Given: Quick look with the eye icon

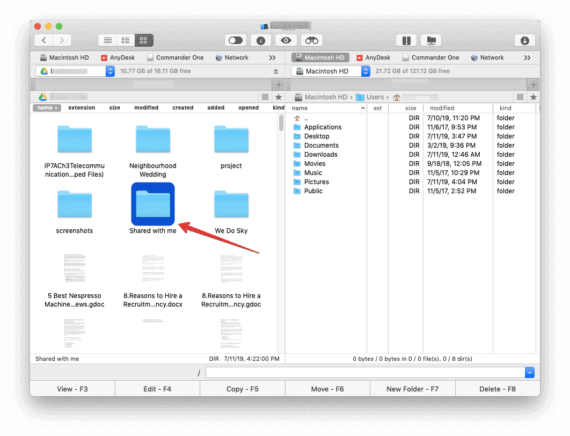Looking at the screenshot, I should tap(286, 40).
